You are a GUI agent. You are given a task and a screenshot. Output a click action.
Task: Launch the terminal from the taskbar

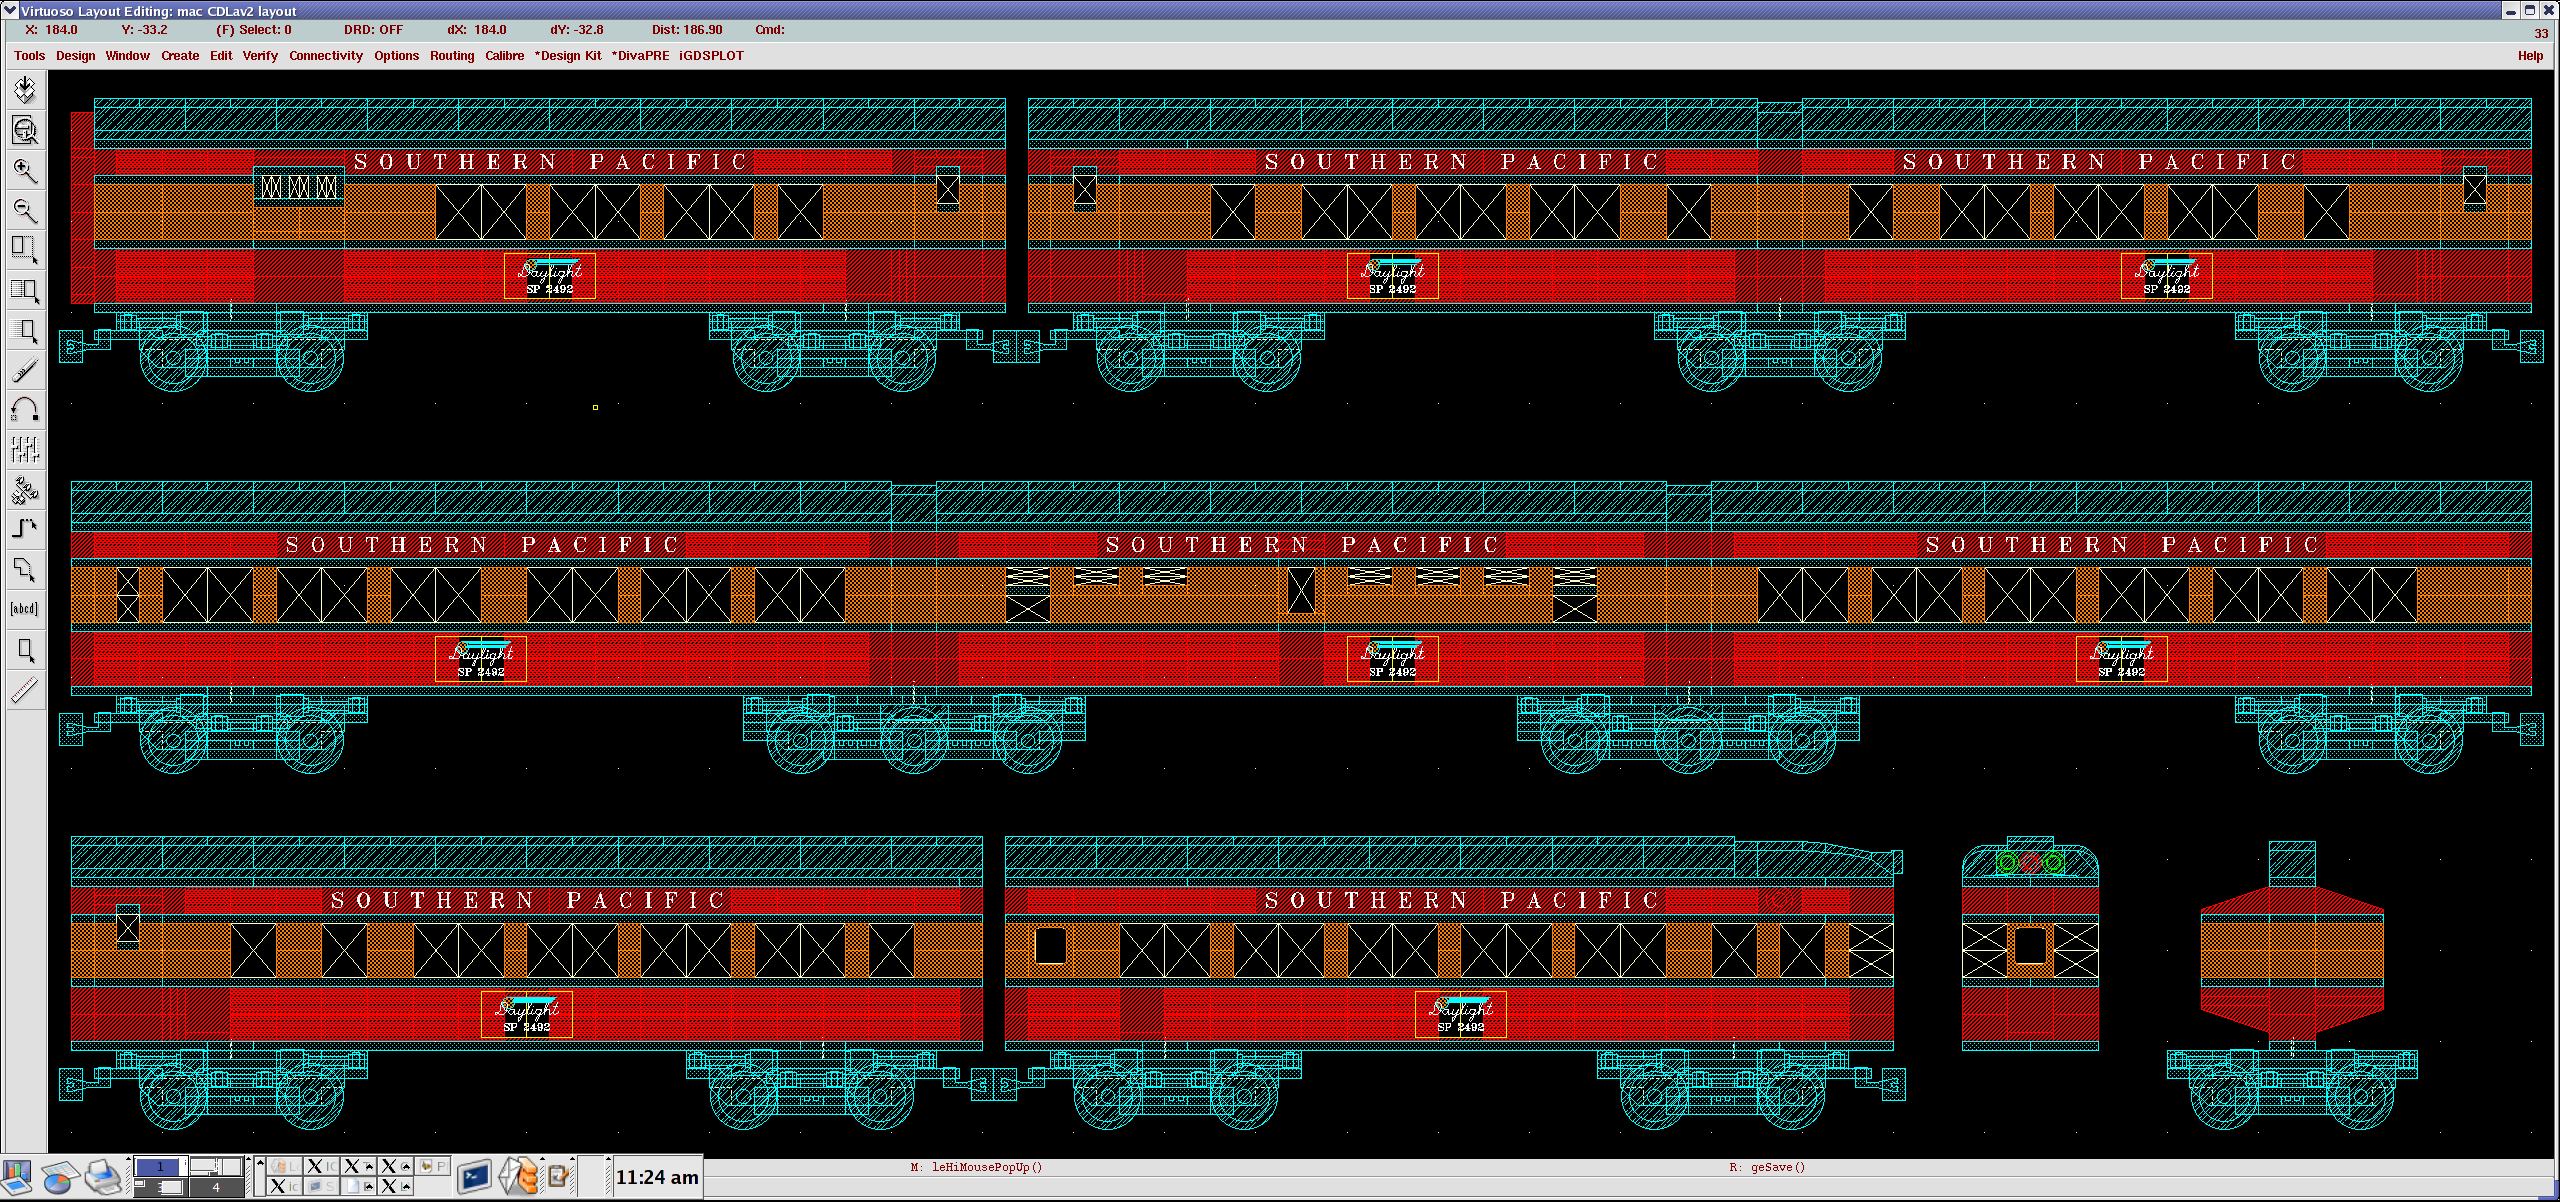click(474, 1177)
